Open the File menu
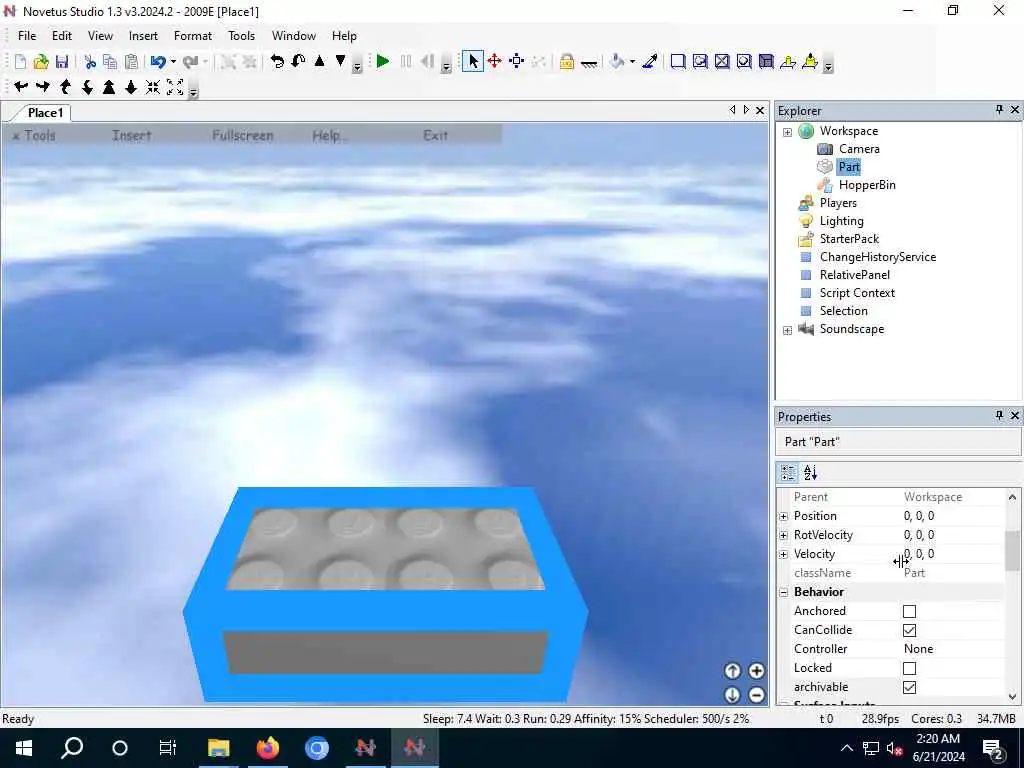The width and height of the screenshot is (1024, 768). tap(27, 36)
